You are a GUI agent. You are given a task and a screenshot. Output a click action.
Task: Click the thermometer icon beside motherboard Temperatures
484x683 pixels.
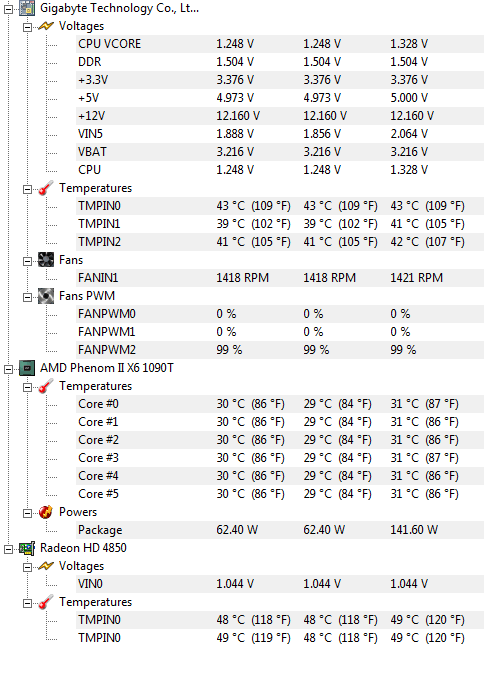pos(46,188)
